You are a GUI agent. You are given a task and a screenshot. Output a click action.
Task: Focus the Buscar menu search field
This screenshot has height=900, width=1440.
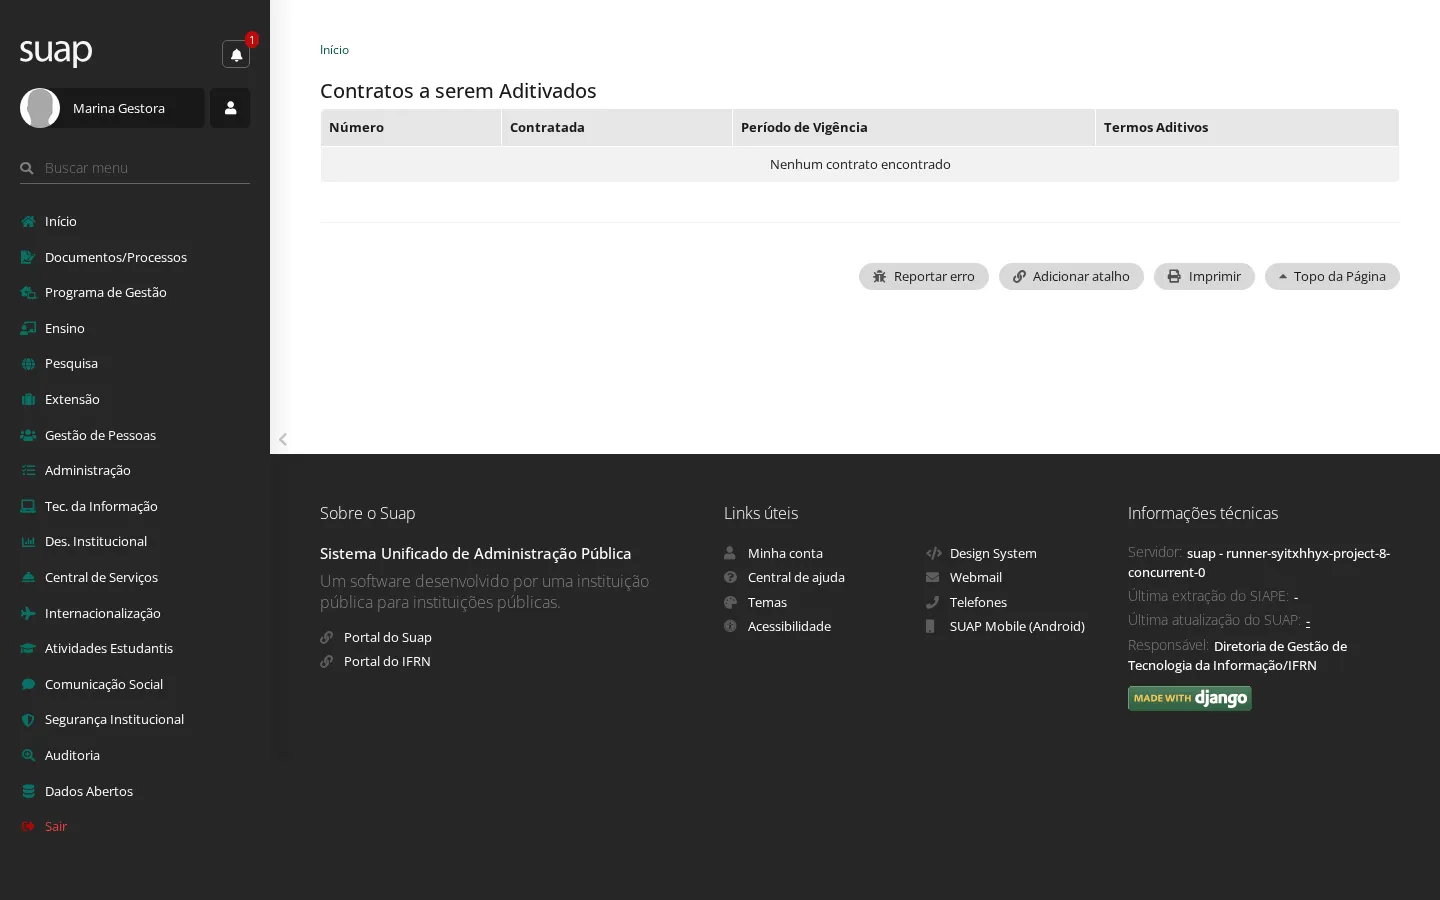click(x=135, y=168)
